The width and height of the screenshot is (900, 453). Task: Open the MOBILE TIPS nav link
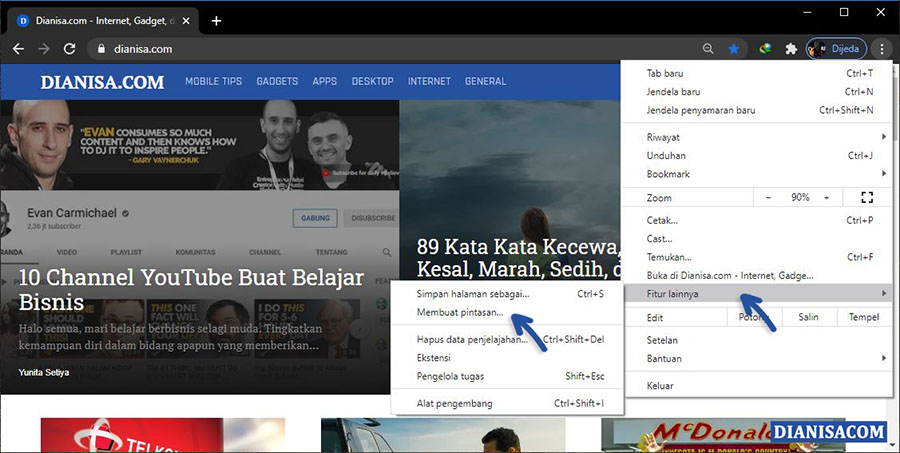[x=214, y=82]
